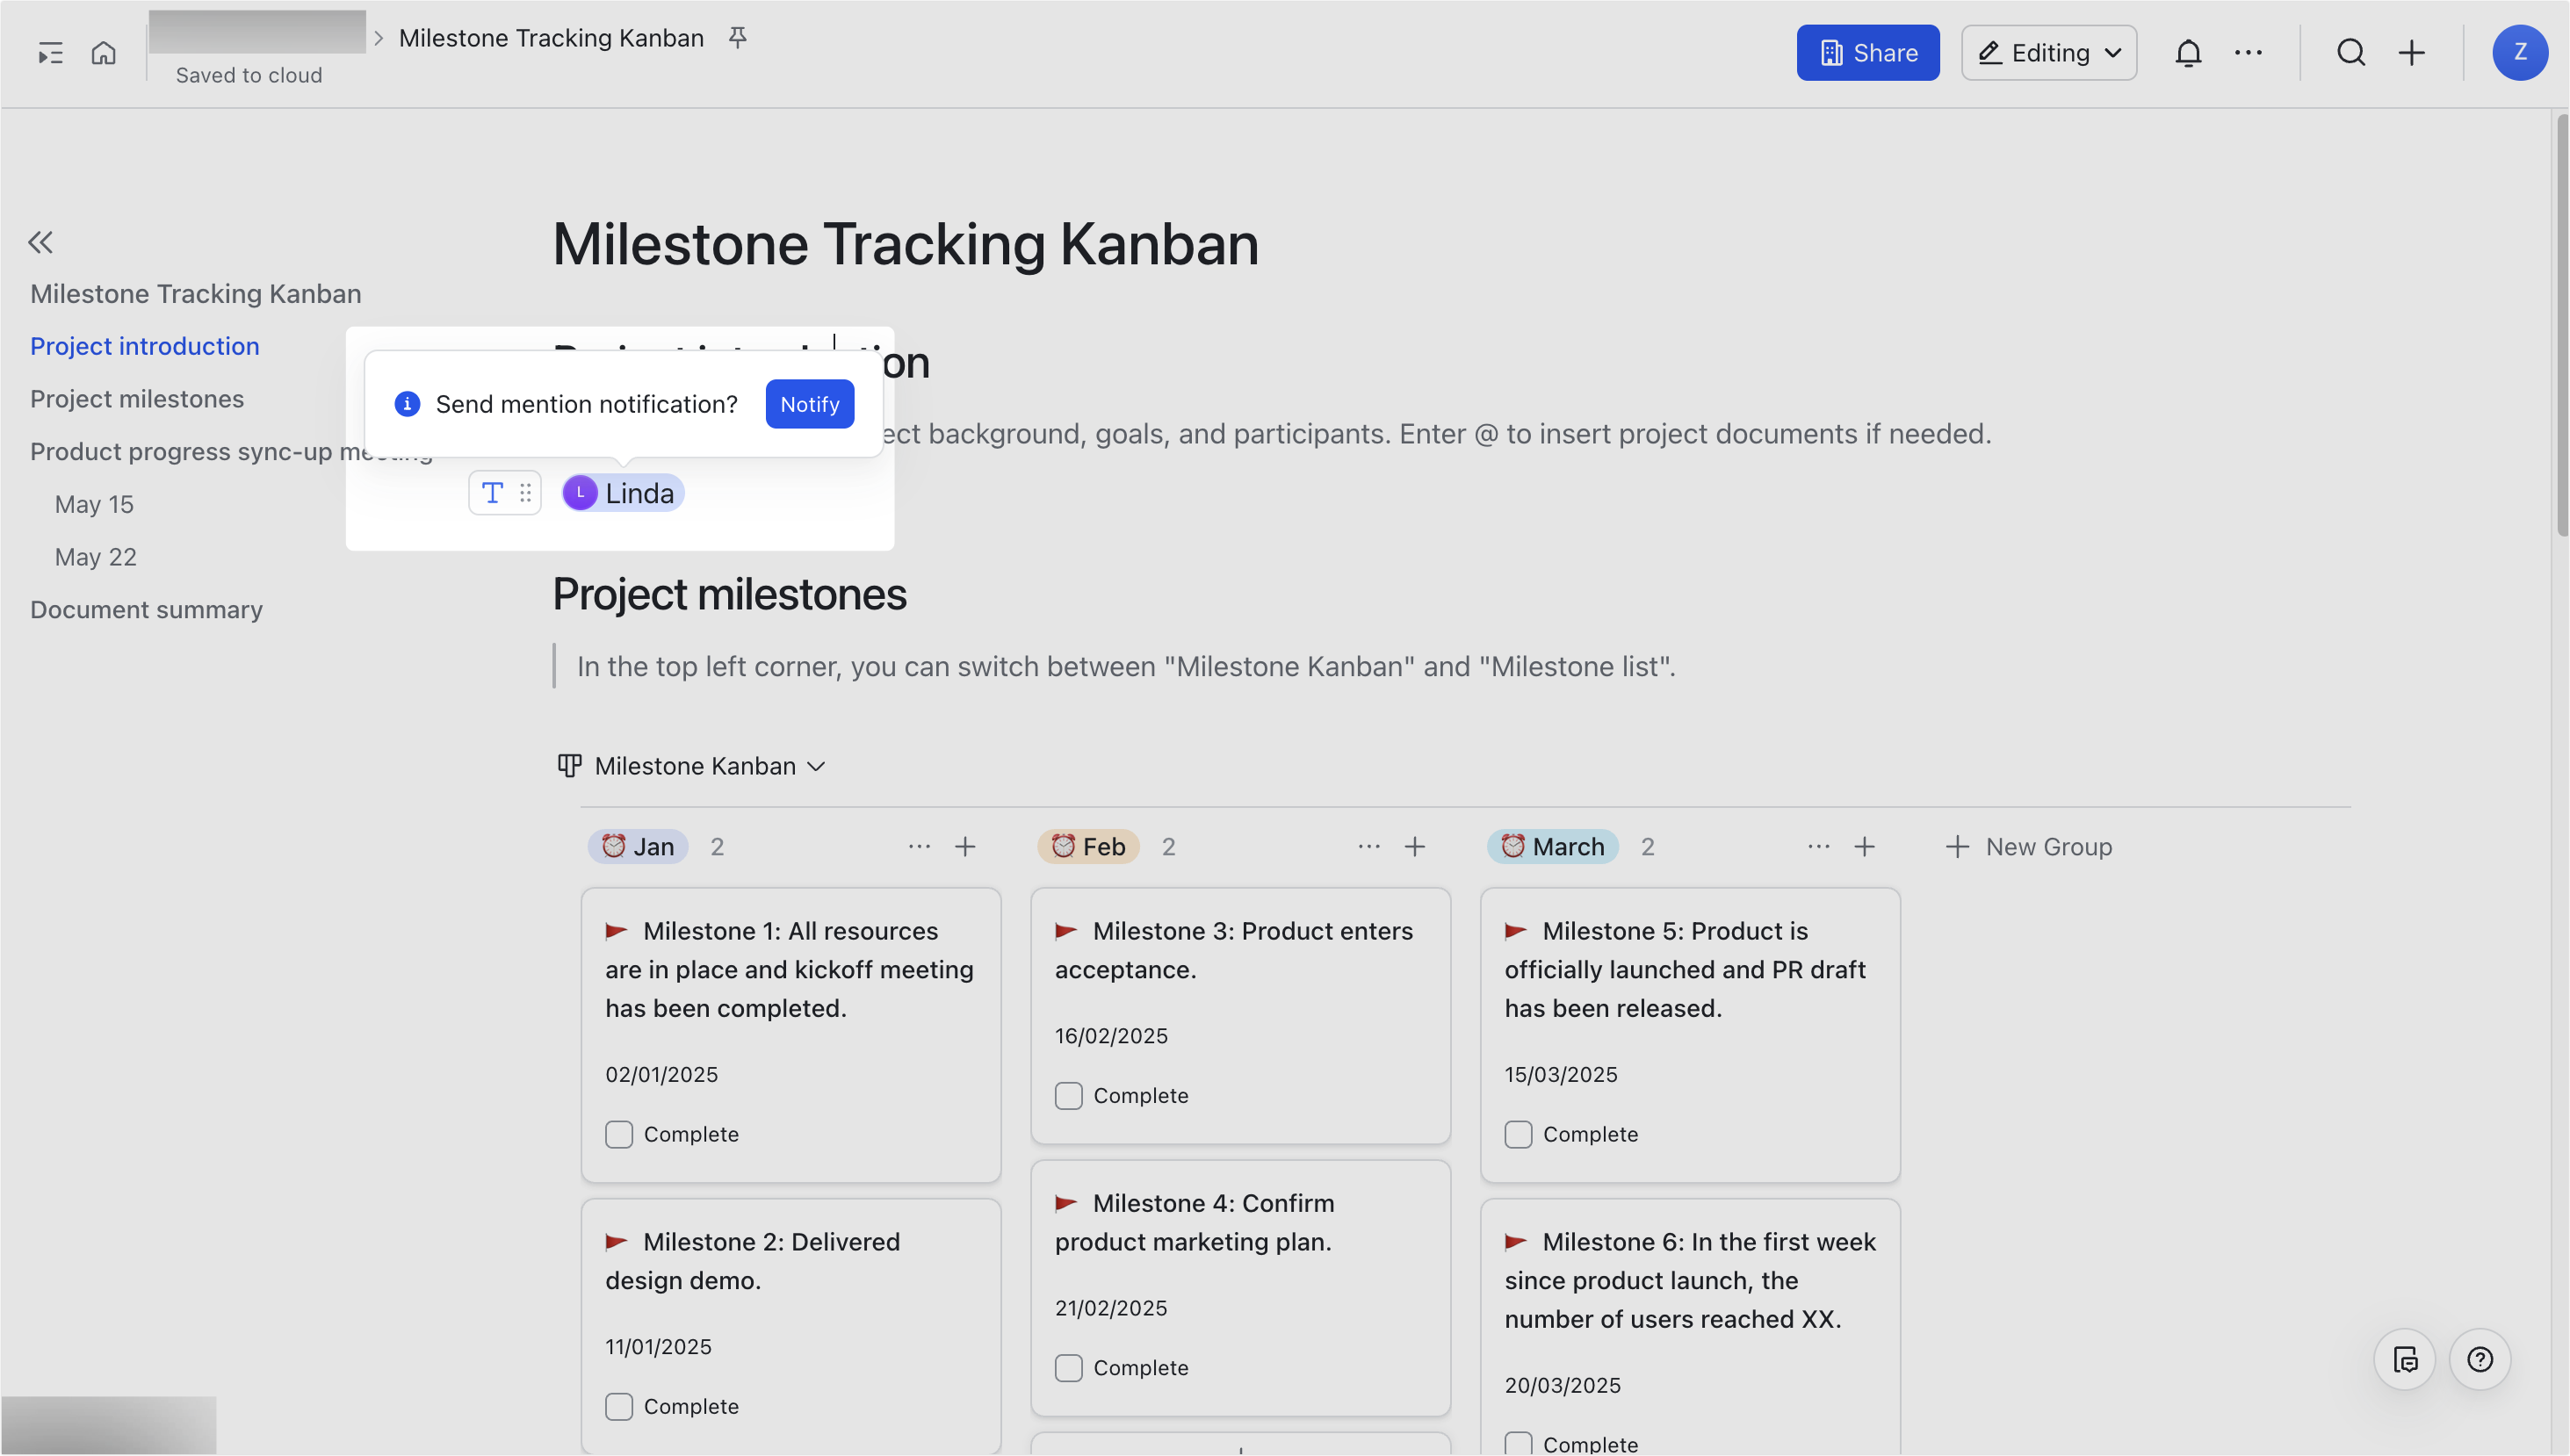Jump to Project introduction in outline
Screen dimensions: 2570x1456
tap(145, 346)
